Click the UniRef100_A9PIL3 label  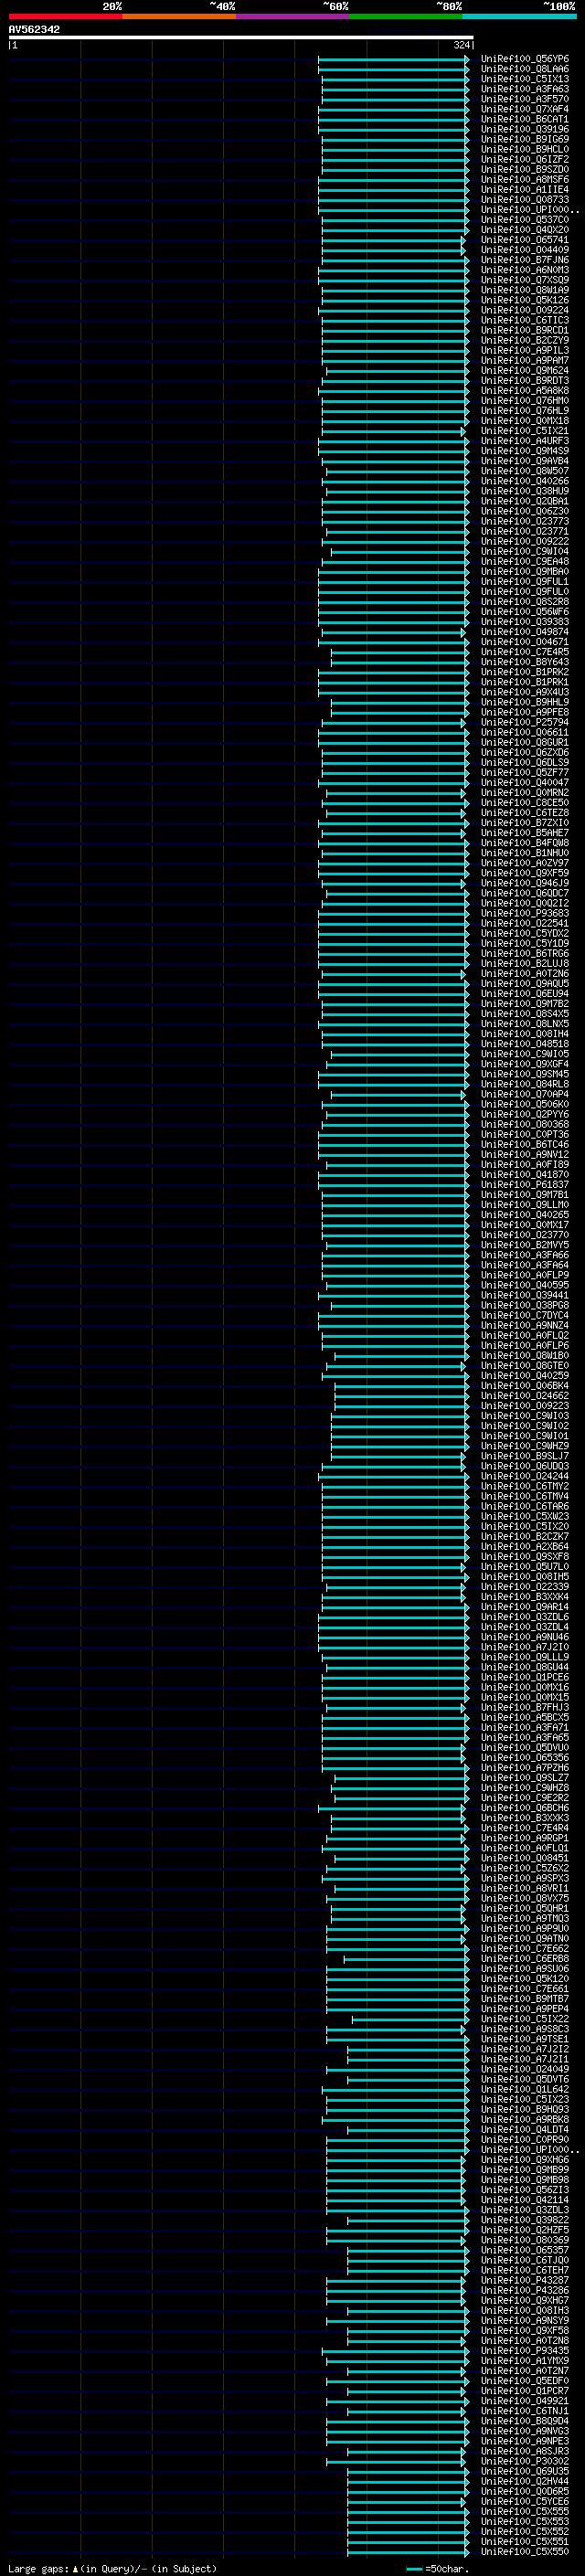click(525, 350)
